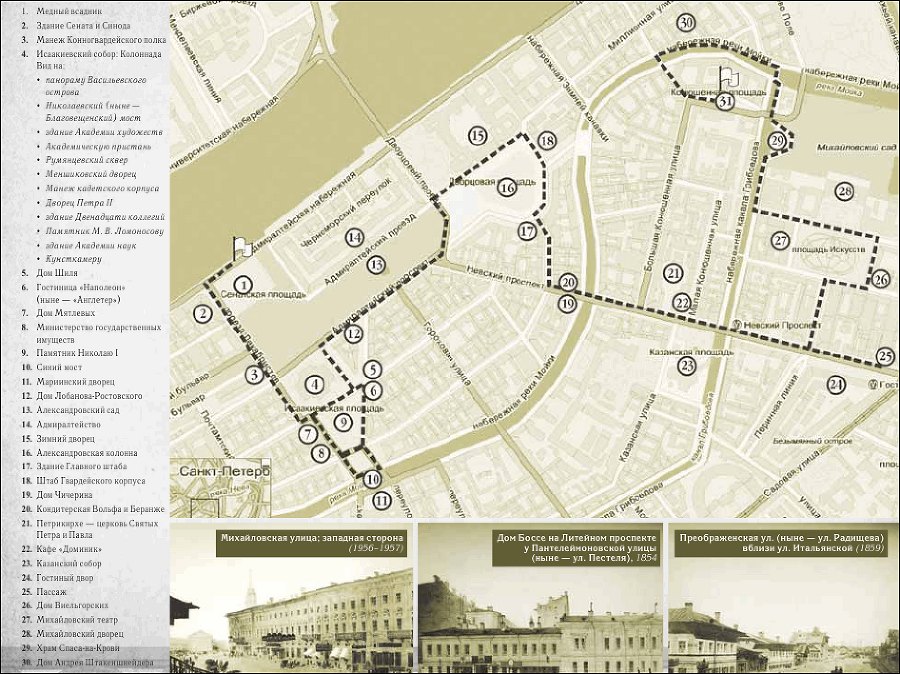The image size is (900, 674).
Task: Open the Дом Боссе на Литейном photo
Action: (540, 598)
